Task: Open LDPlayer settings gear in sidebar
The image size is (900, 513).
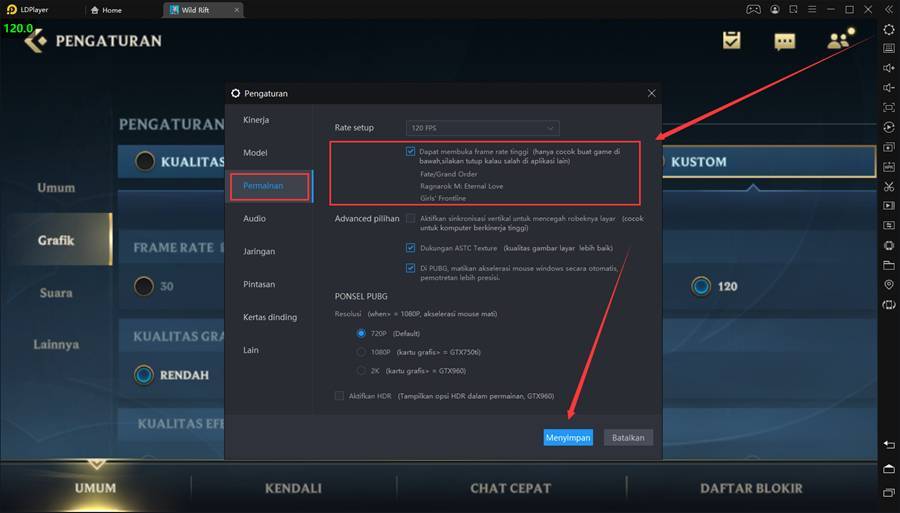Action: point(889,29)
